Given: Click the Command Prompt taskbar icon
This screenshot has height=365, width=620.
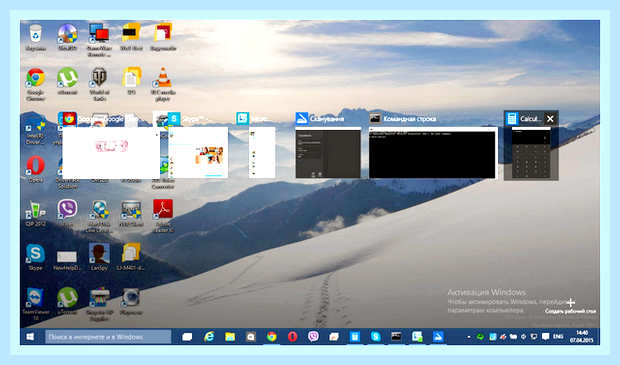Looking at the screenshot, I should [396, 337].
